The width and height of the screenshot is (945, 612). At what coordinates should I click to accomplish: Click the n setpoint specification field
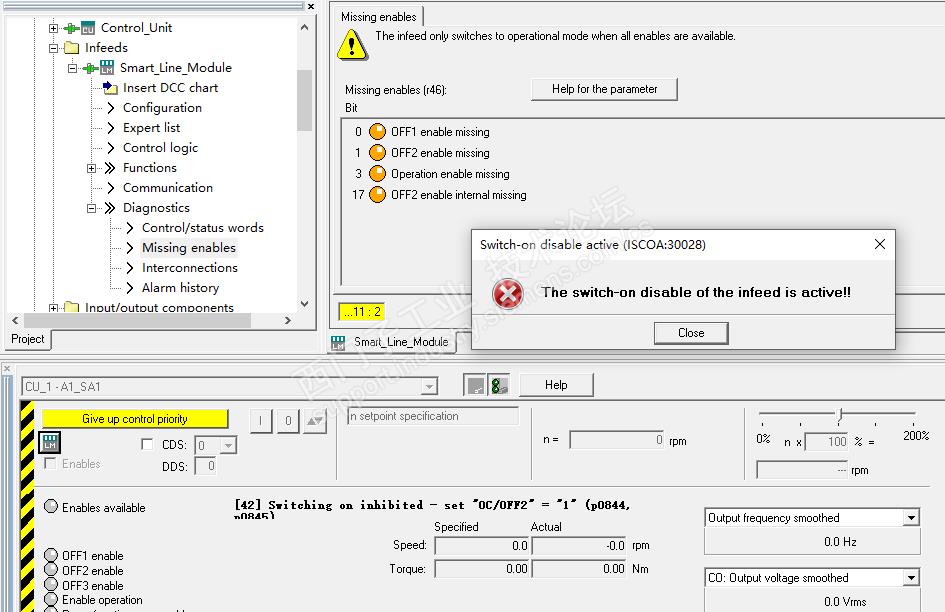(x=433, y=416)
